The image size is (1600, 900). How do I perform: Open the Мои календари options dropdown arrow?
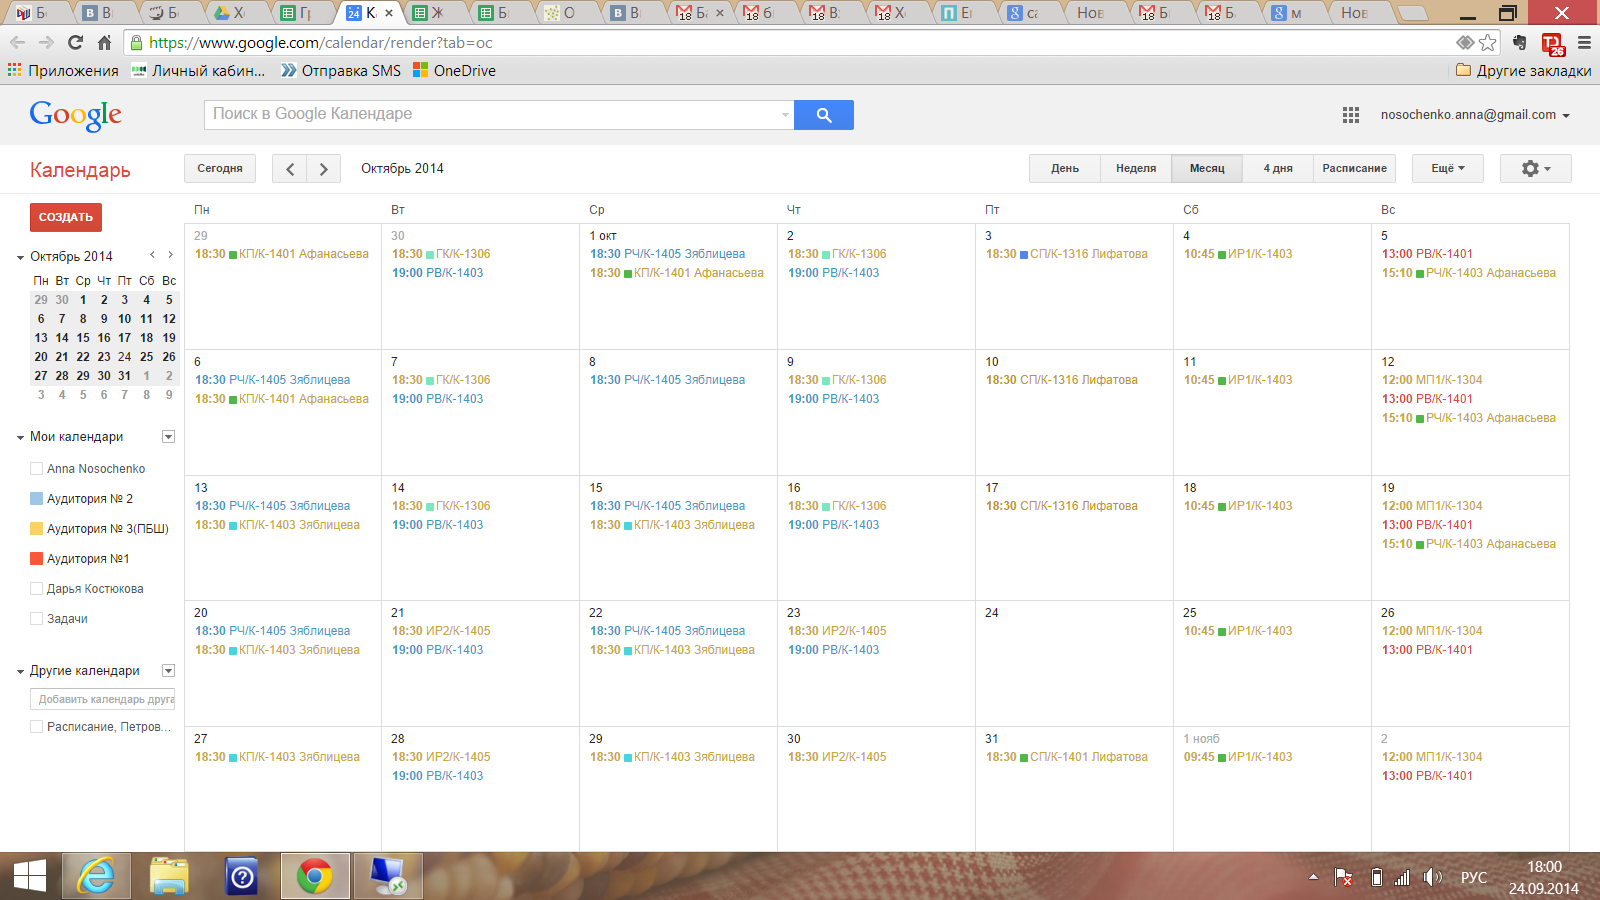tap(168, 437)
